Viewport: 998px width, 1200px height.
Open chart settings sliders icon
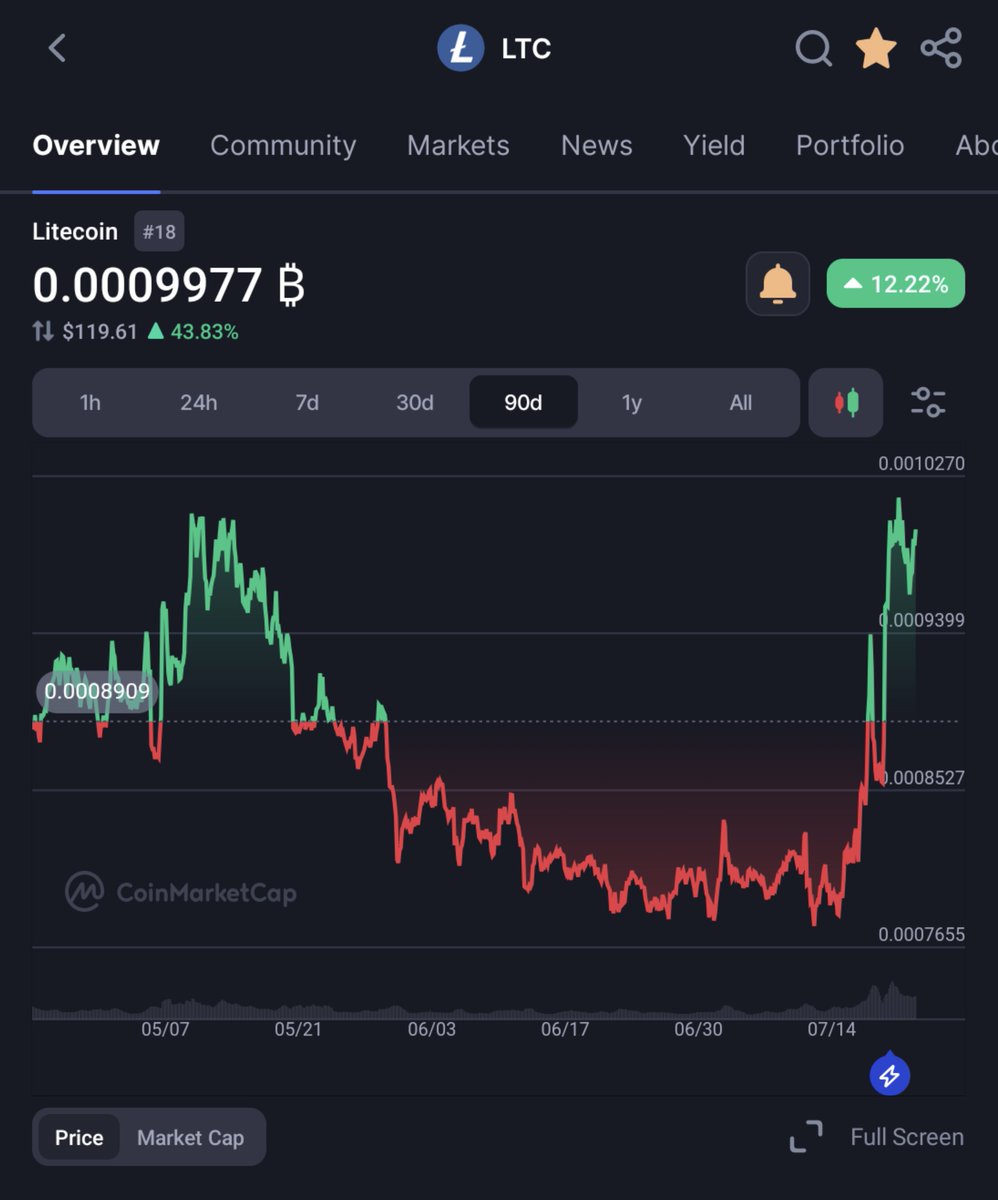coord(928,403)
